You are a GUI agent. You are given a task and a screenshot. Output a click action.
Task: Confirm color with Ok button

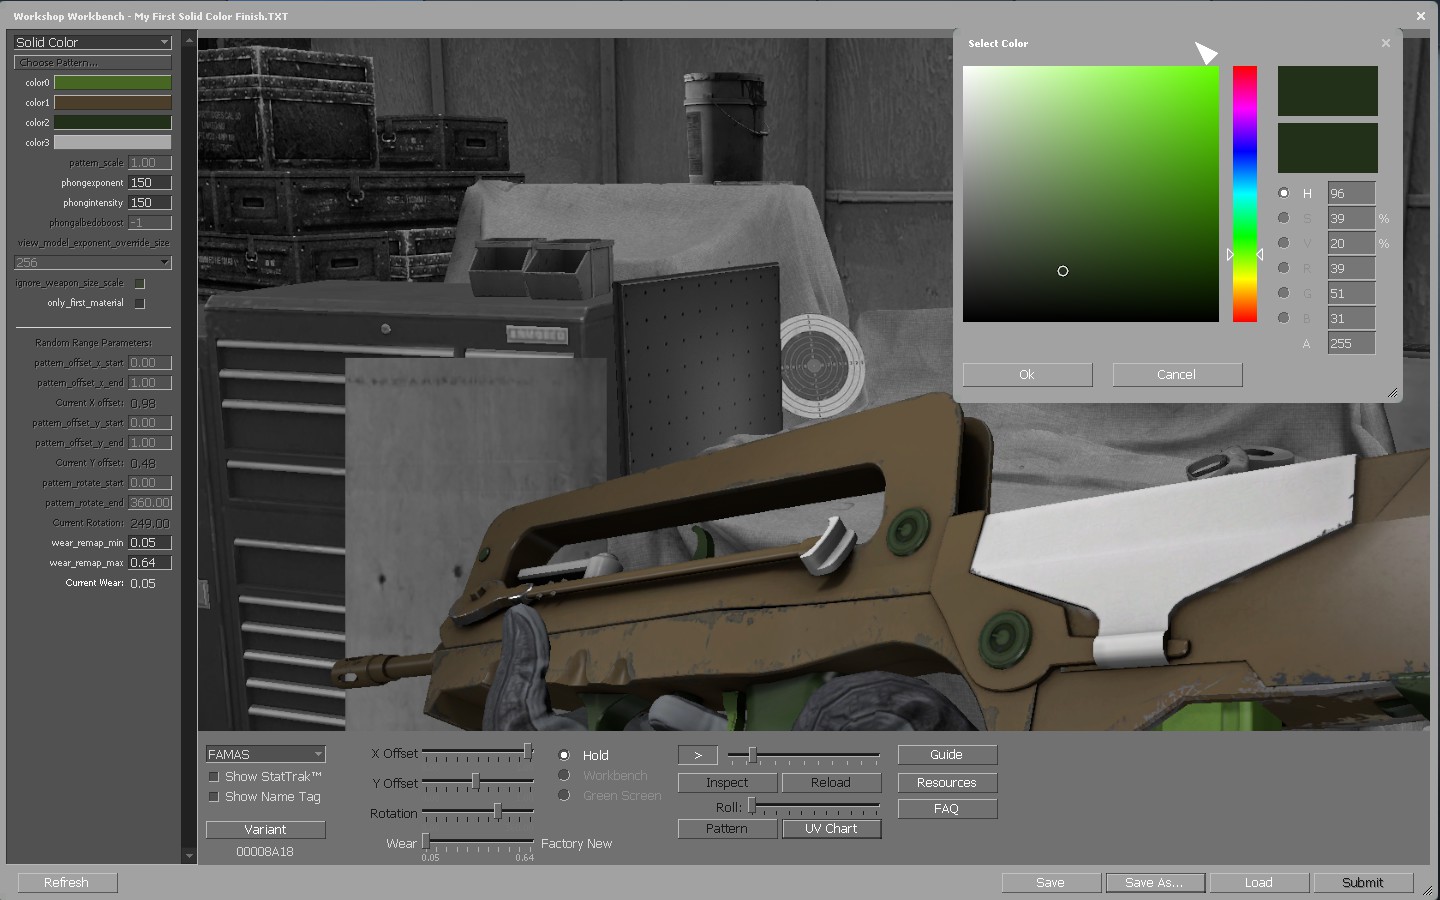pos(1027,374)
